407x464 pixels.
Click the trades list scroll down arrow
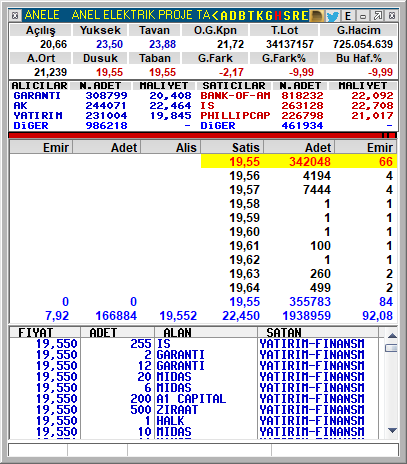392,430
